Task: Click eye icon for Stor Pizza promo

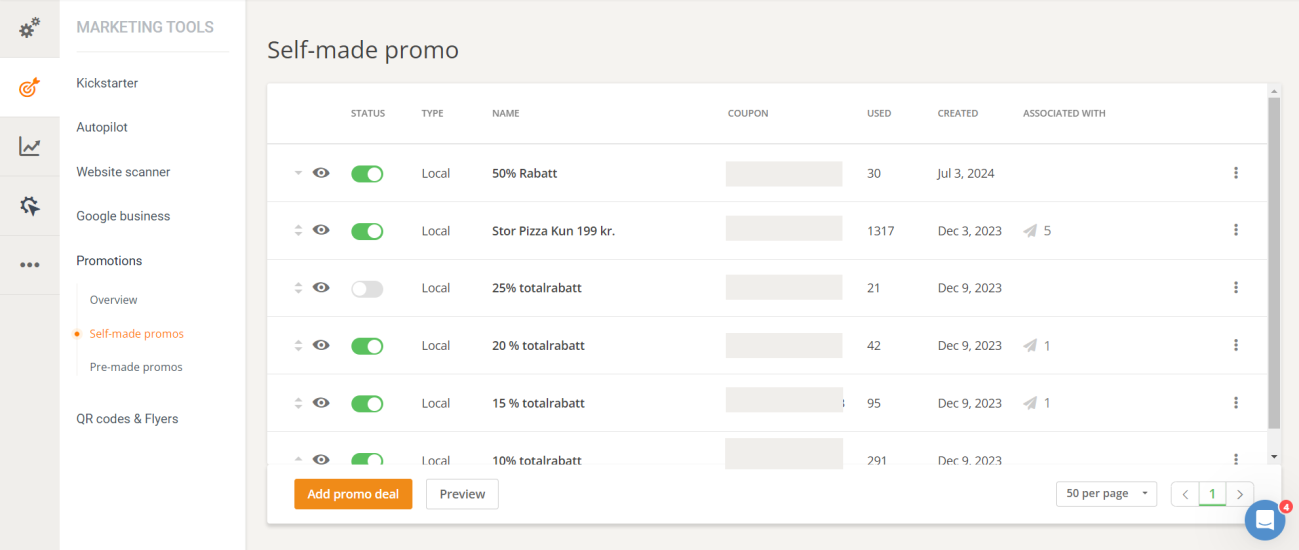Action: pyautogui.click(x=321, y=230)
